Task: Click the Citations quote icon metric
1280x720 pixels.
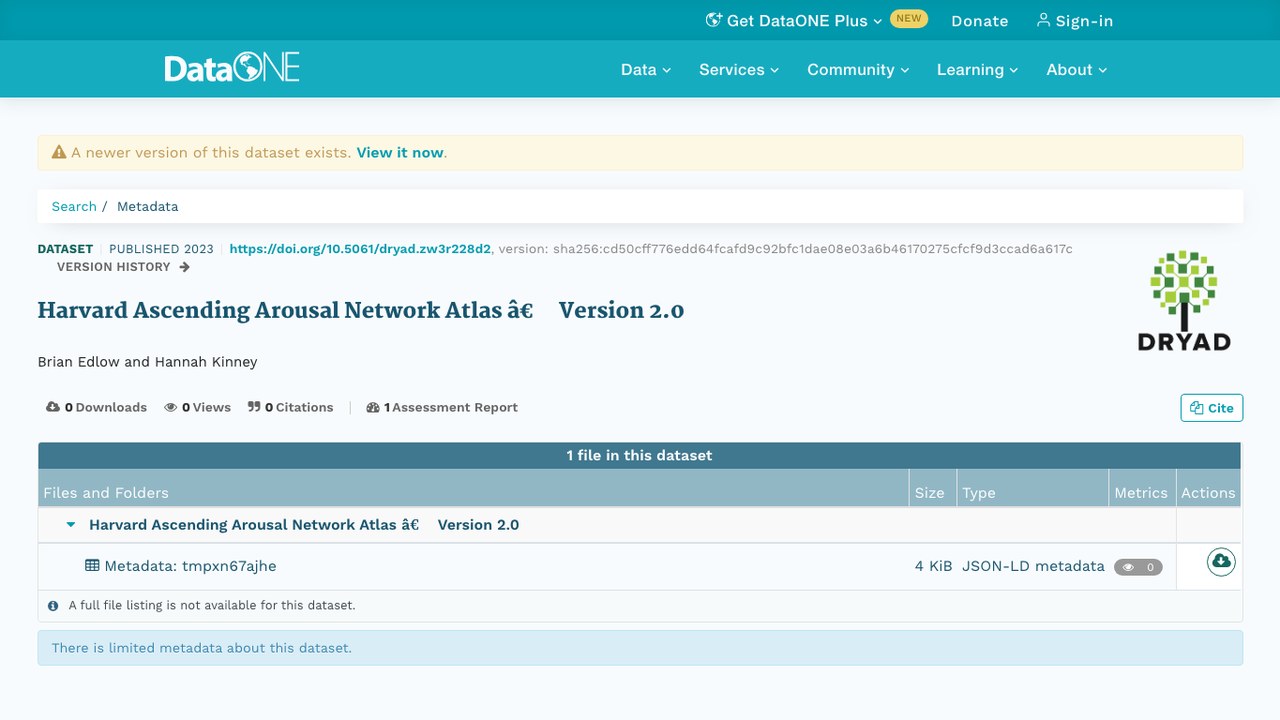Action: (x=290, y=407)
